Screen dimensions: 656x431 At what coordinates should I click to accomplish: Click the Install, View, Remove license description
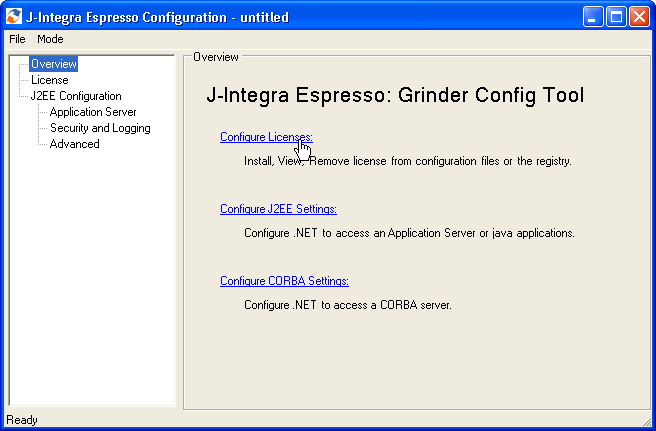point(407,160)
